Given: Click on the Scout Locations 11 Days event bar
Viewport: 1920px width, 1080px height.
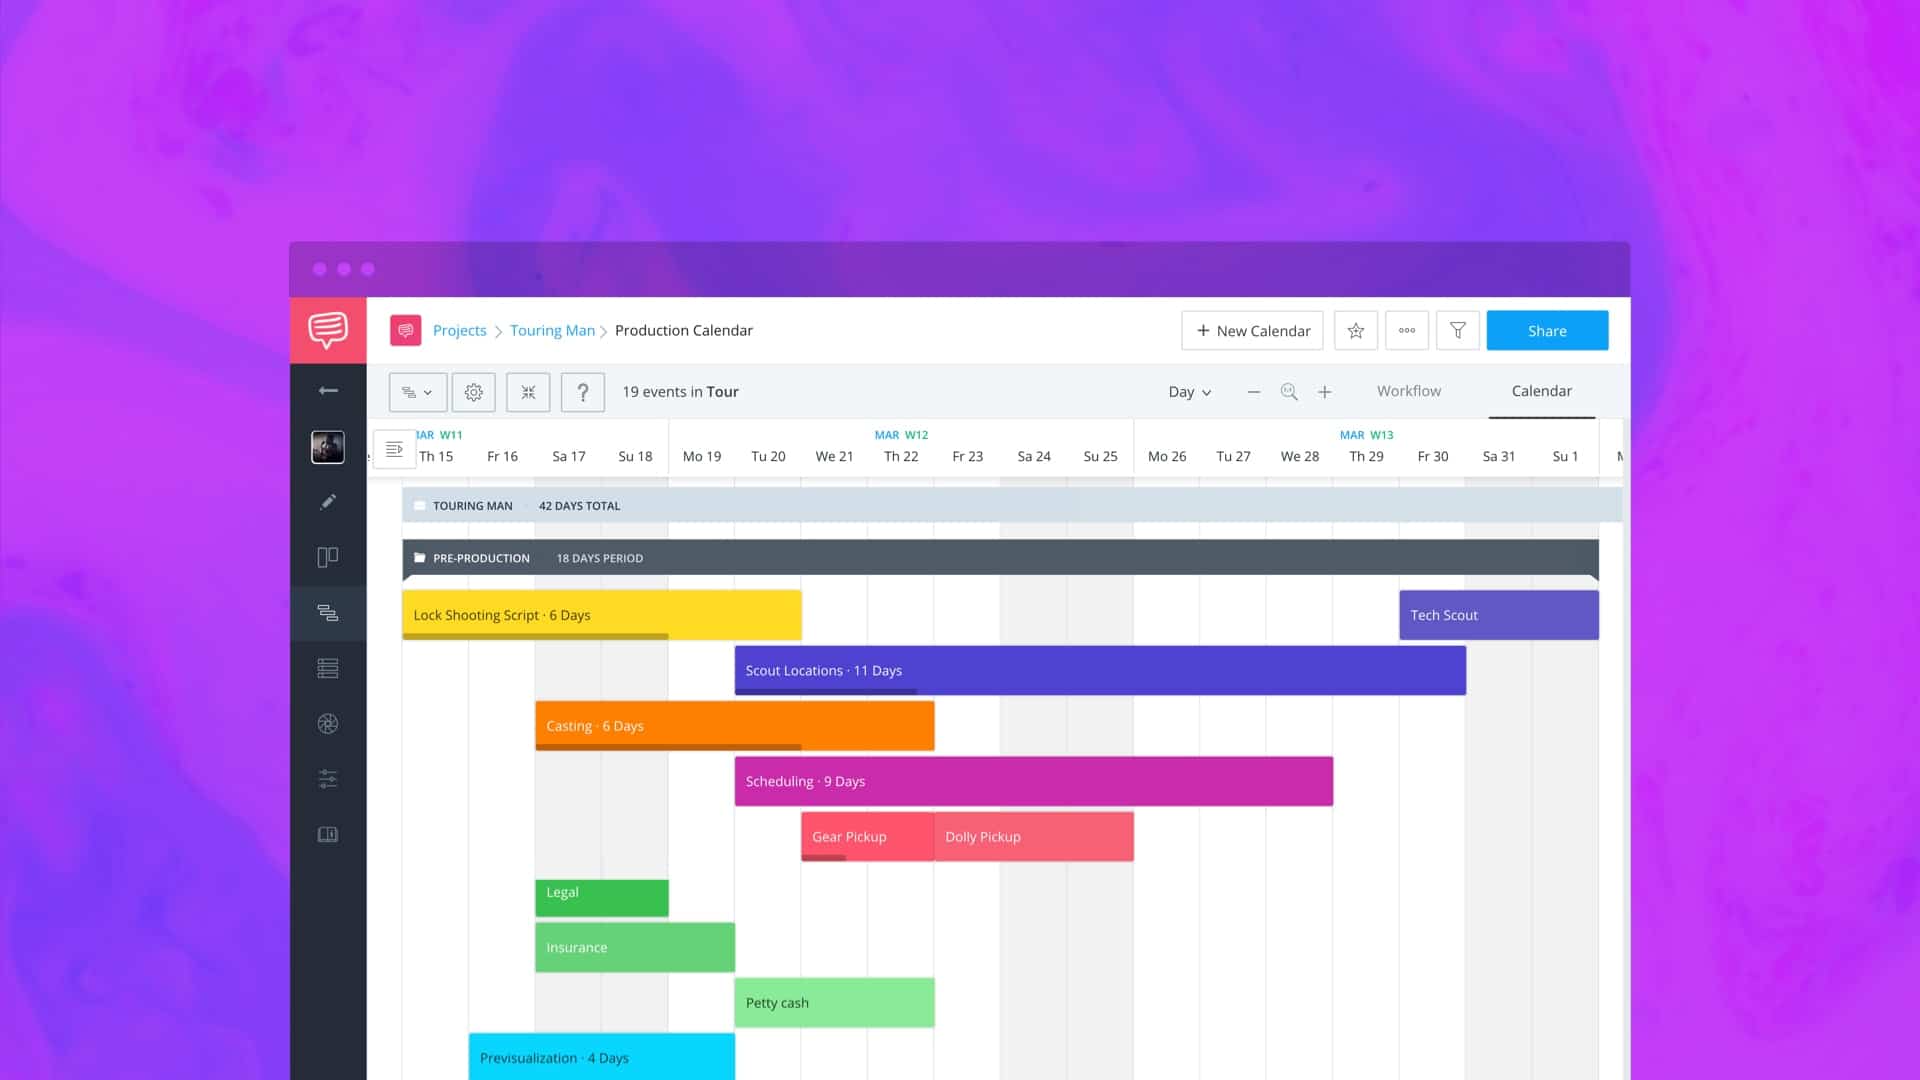Looking at the screenshot, I should (1100, 670).
